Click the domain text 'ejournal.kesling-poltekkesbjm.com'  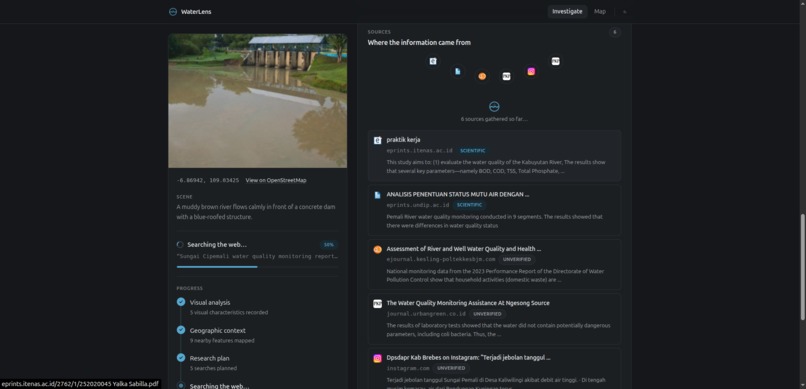(x=441, y=260)
